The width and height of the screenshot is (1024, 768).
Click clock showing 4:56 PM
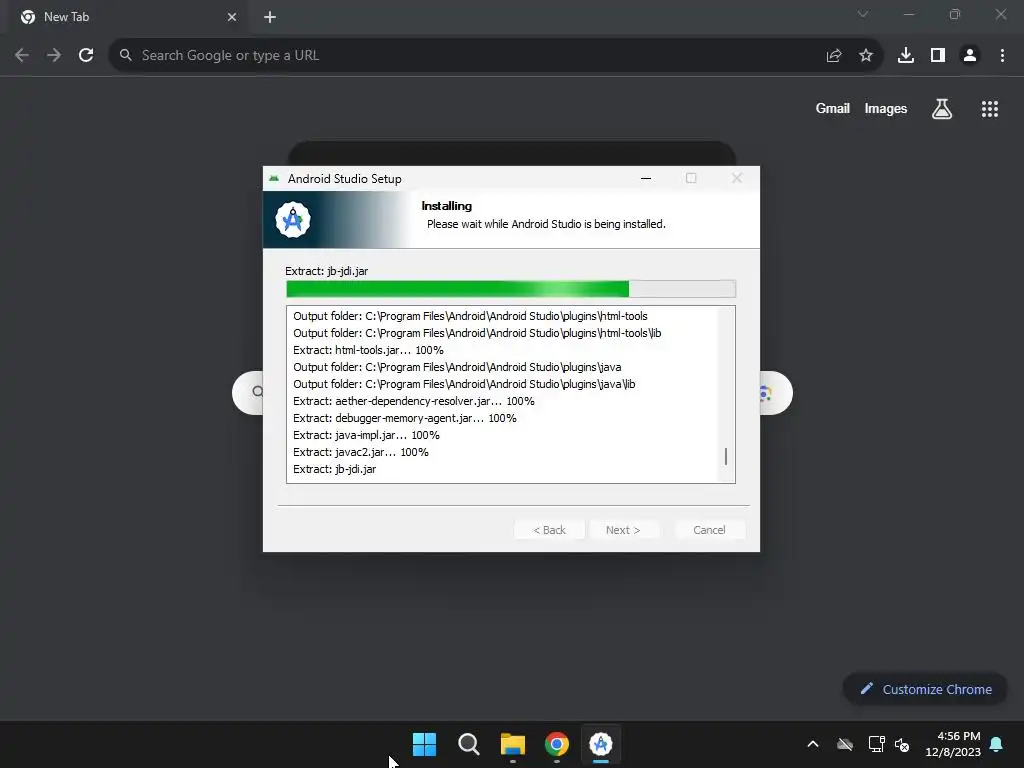coord(959,736)
